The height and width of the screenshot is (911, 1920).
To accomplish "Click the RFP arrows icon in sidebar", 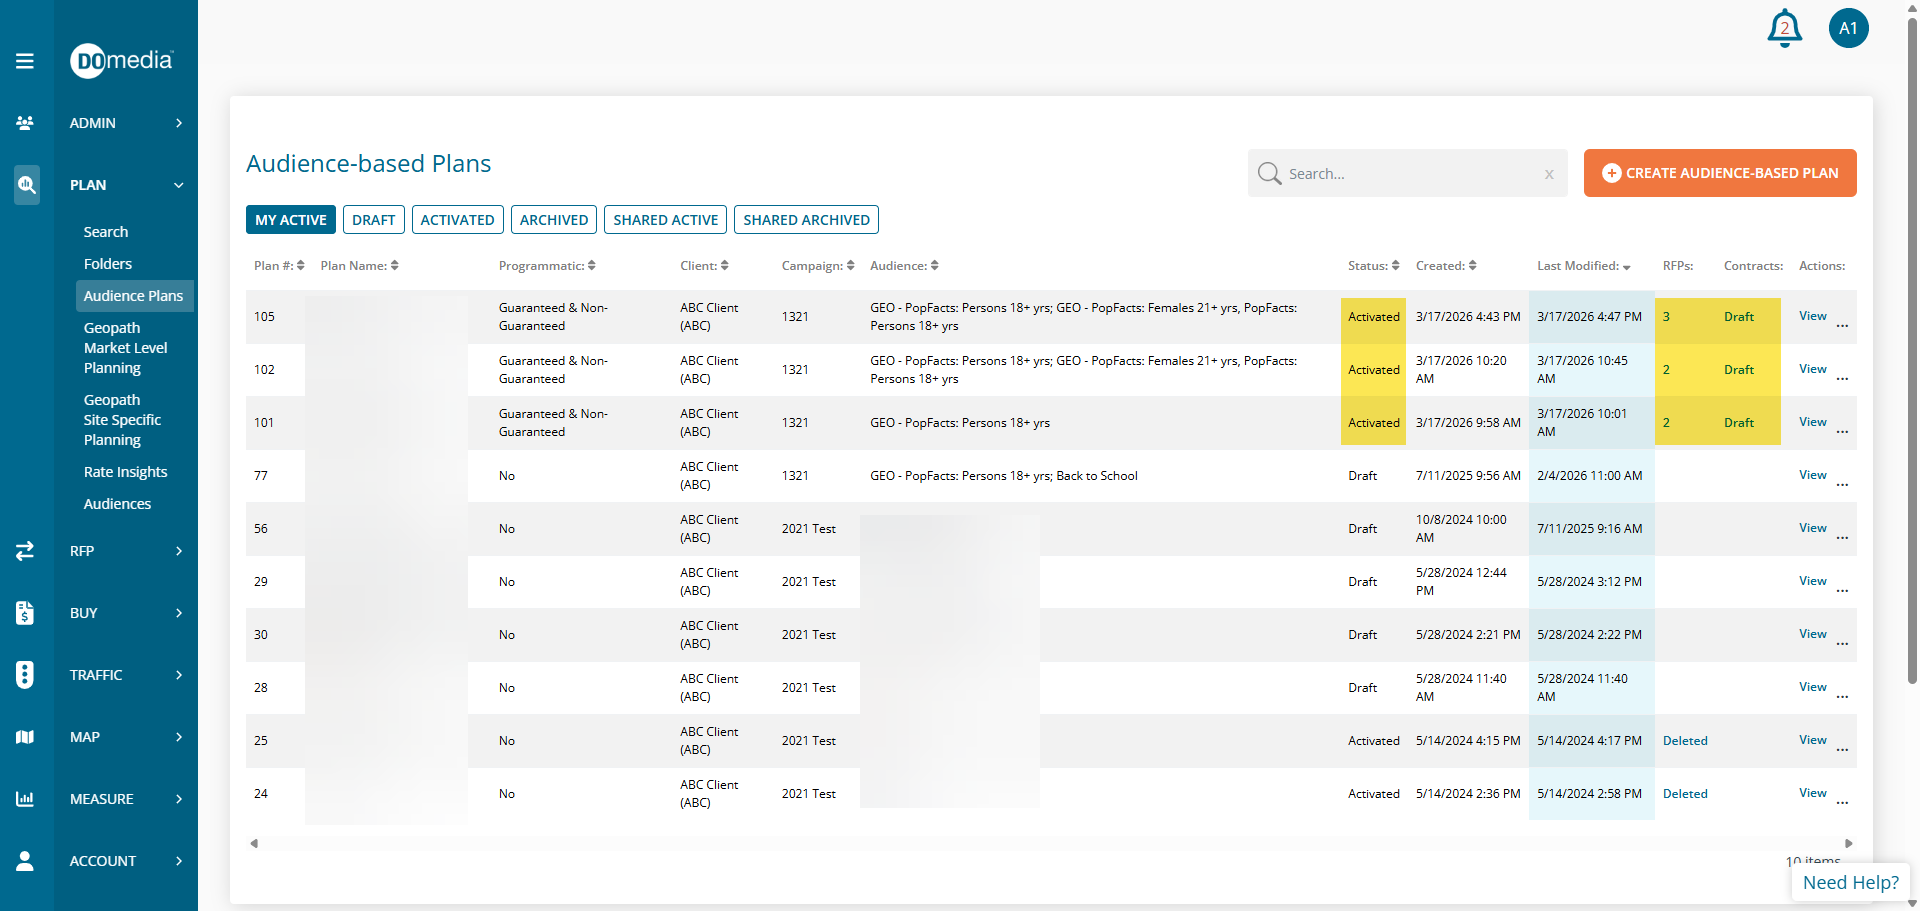I will tap(25, 551).
